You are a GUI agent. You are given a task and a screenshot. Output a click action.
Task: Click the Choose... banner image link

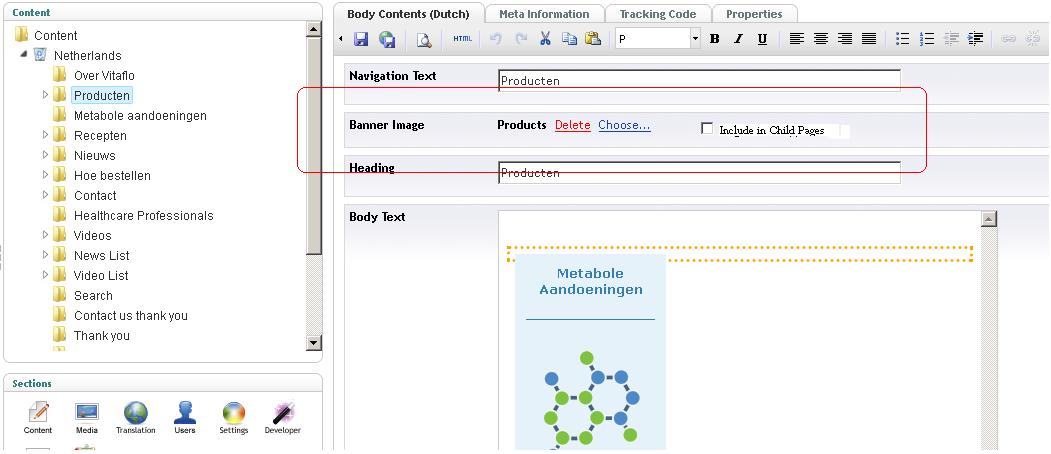click(x=624, y=125)
